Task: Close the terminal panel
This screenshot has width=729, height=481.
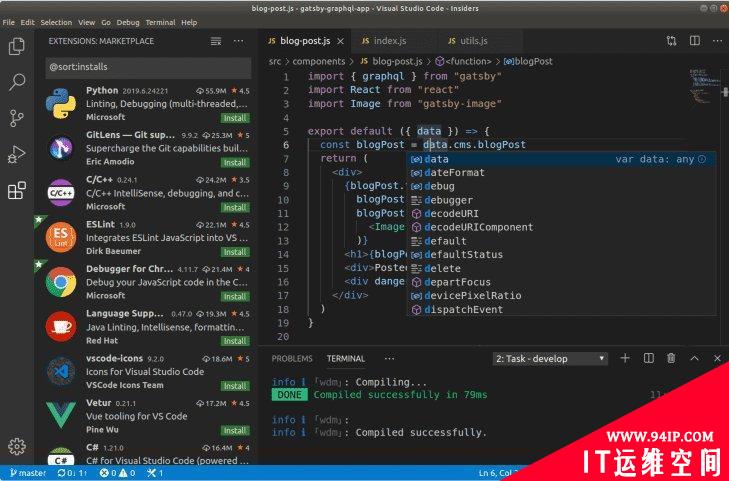Action: [717, 358]
